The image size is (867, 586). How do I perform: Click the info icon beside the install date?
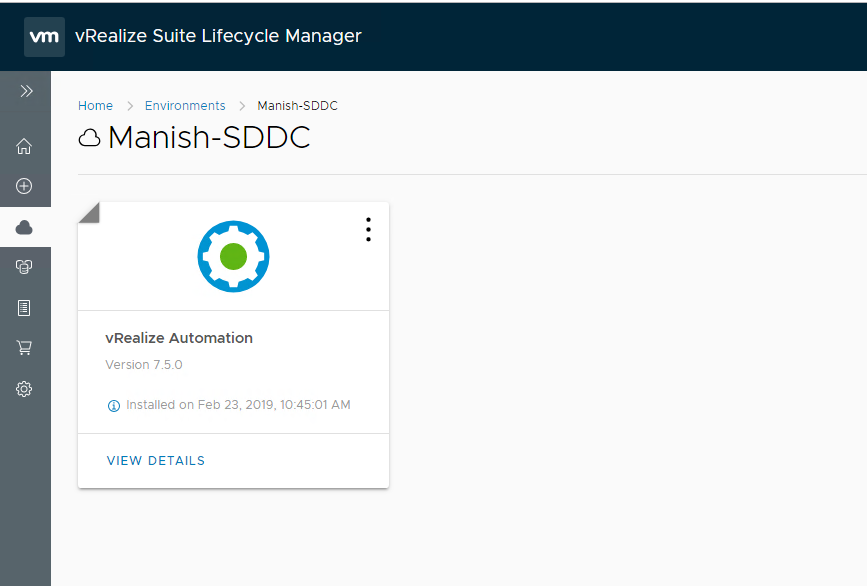point(113,406)
